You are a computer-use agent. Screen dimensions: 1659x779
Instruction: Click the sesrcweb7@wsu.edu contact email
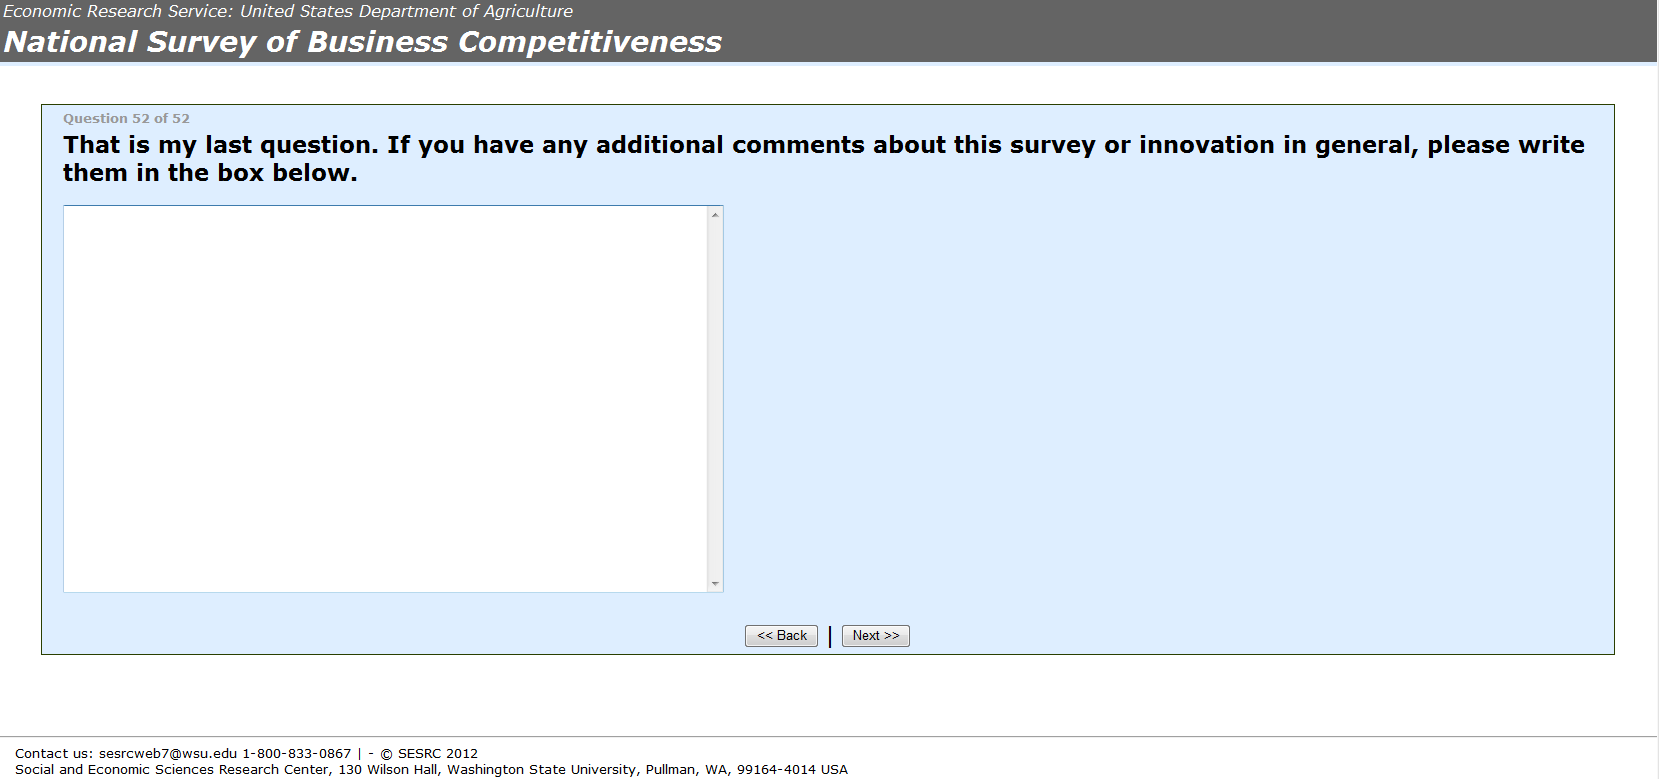(x=168, y=754)
